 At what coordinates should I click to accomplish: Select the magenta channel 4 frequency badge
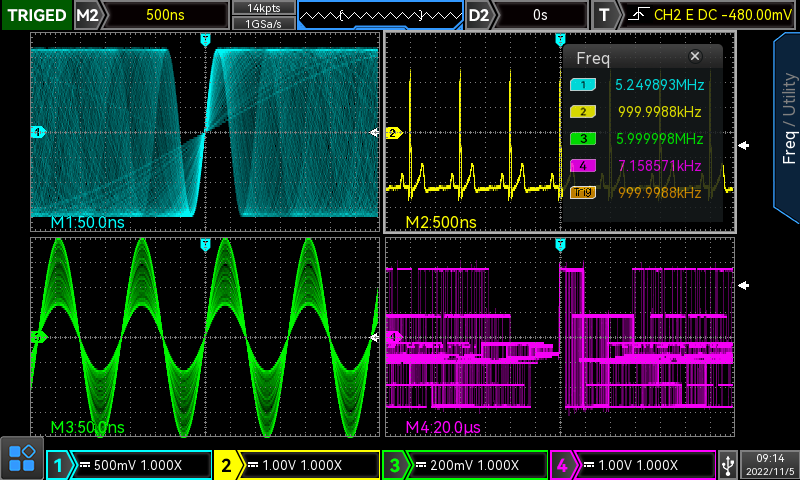coord(583,165)
